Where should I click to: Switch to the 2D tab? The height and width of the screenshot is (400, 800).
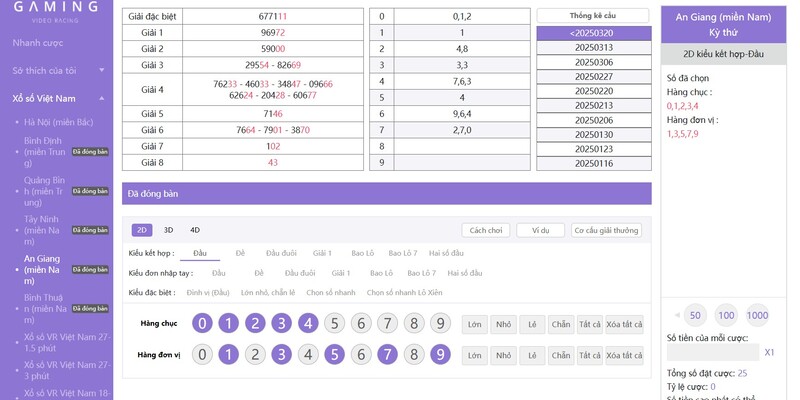pyautogui.click(x=142, y=230)
